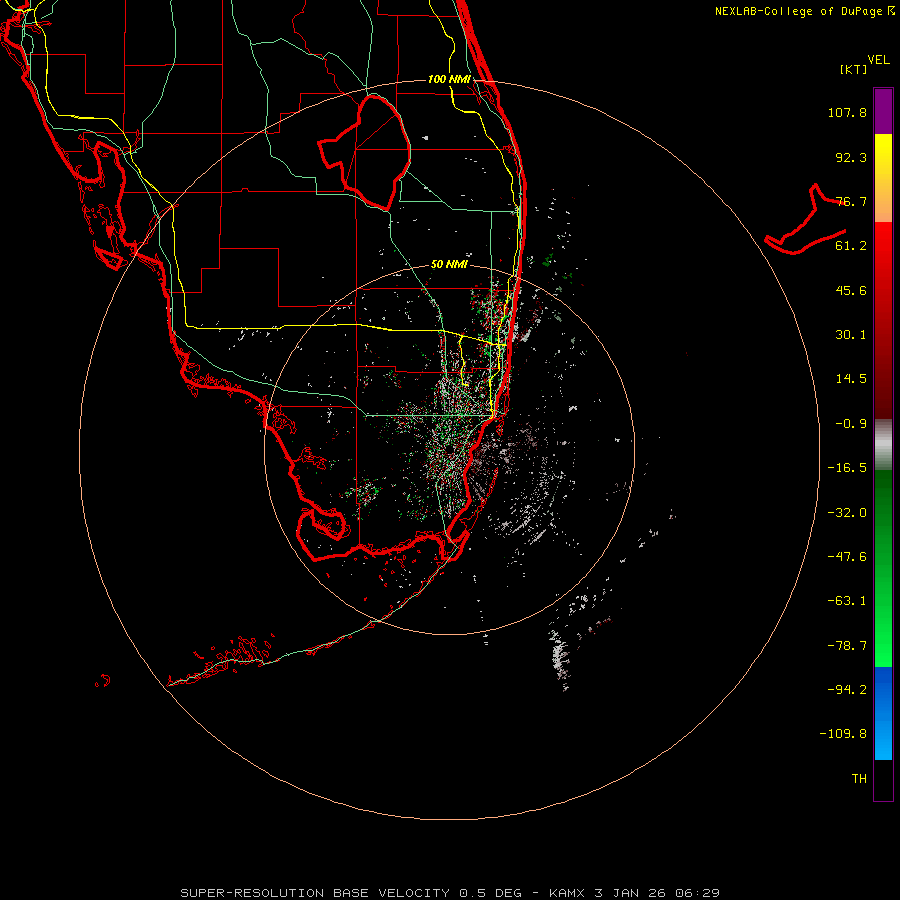The width and height of the screenshot is (900, 900).
Task: Click the Lake Okeechobee outline on map
Action: [365, 152]
